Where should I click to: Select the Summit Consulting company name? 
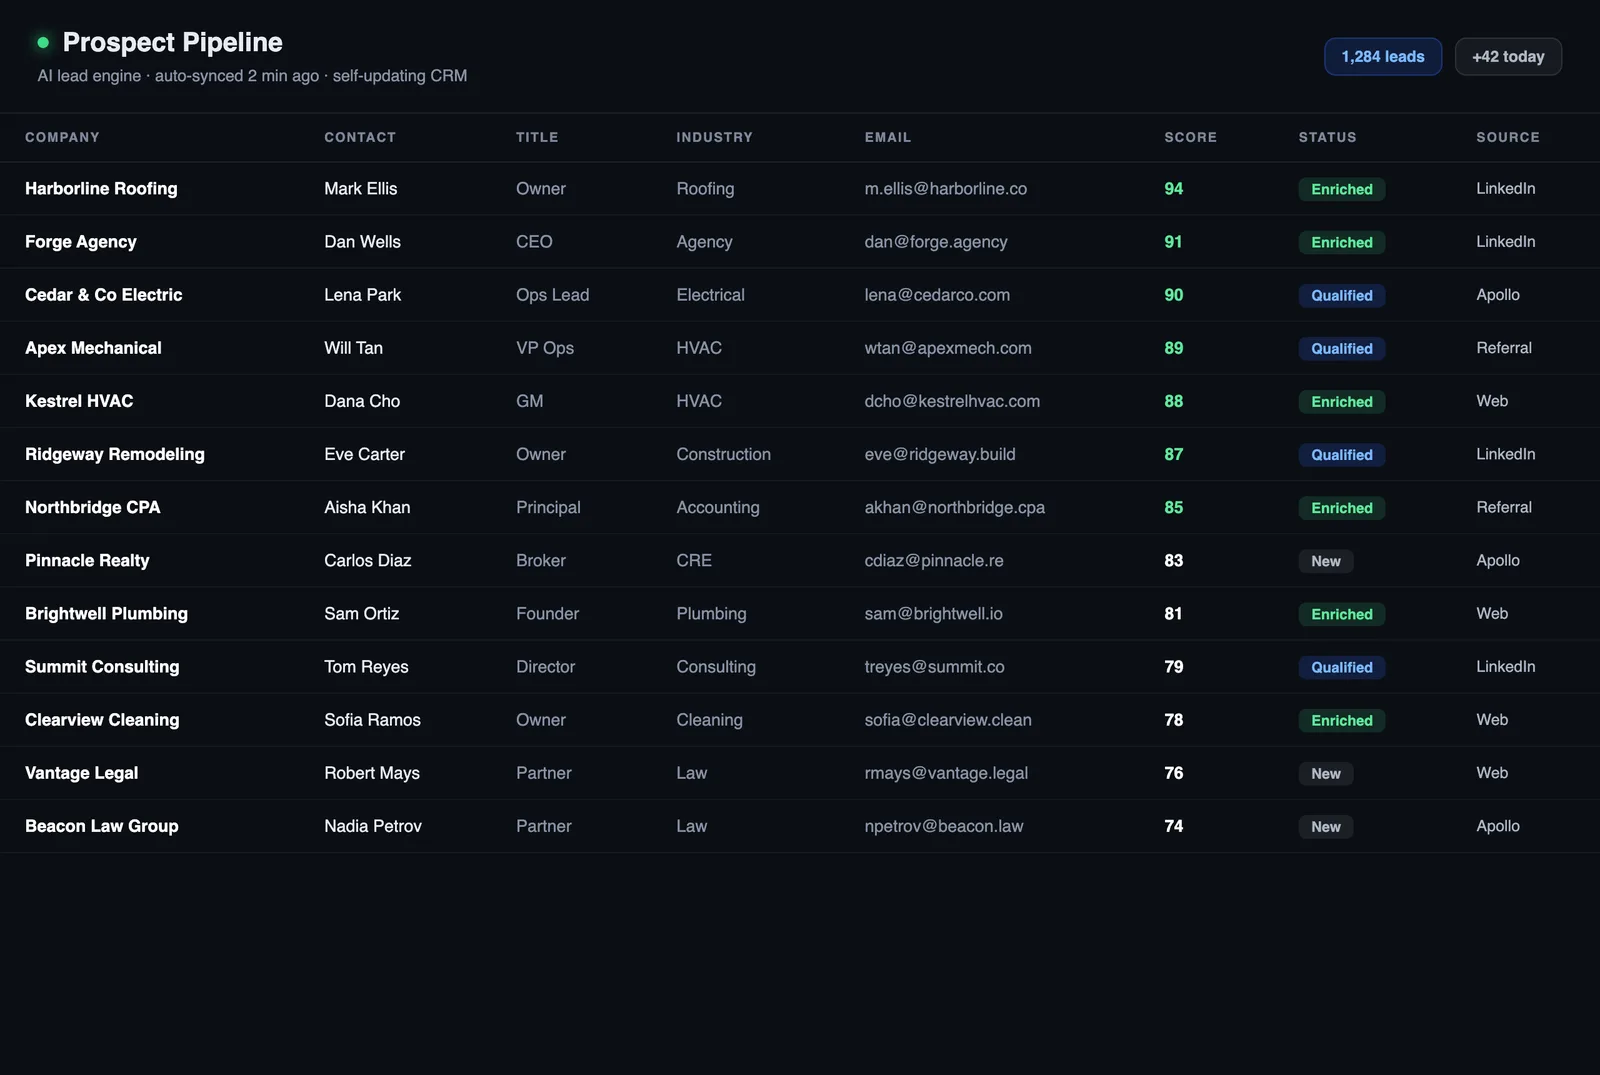(102, 667)
